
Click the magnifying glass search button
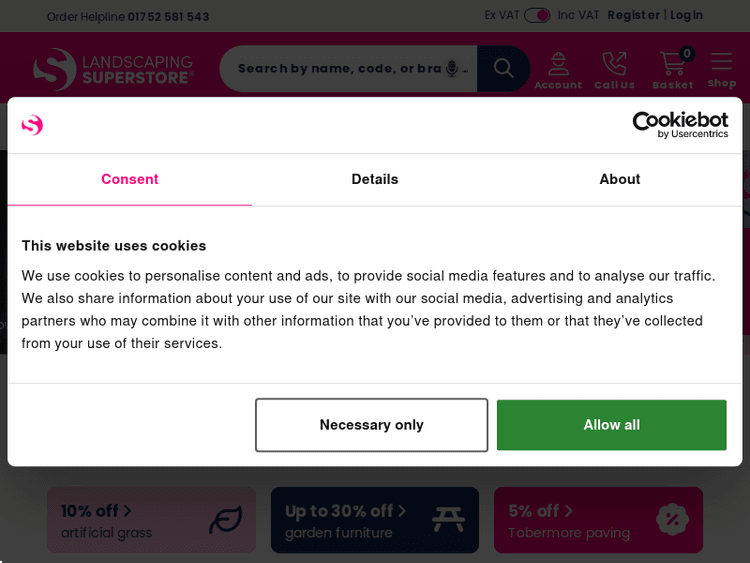point(503,68)
